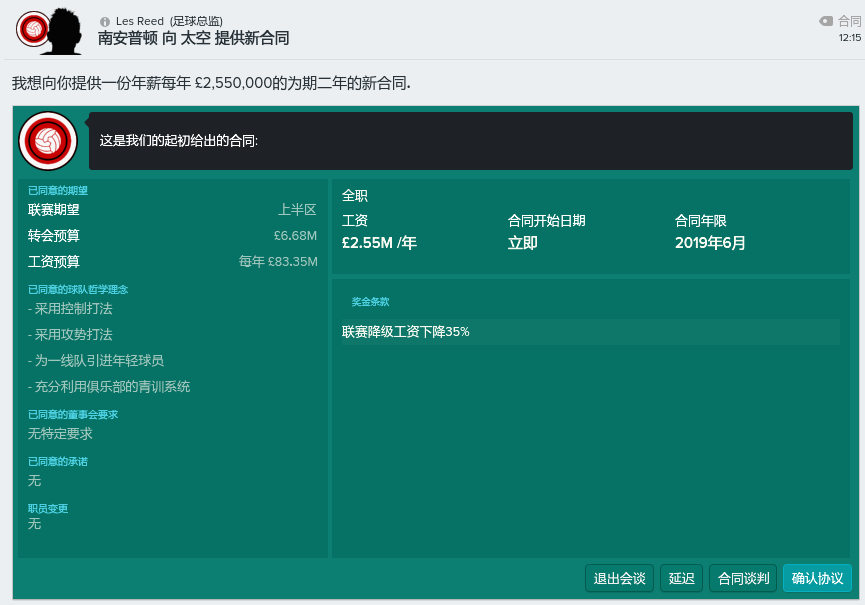This screenshot has width=865, height=605.
Task: Click the message title 南安普顿 向 太空 提供新合同
Action: point(194,38)
